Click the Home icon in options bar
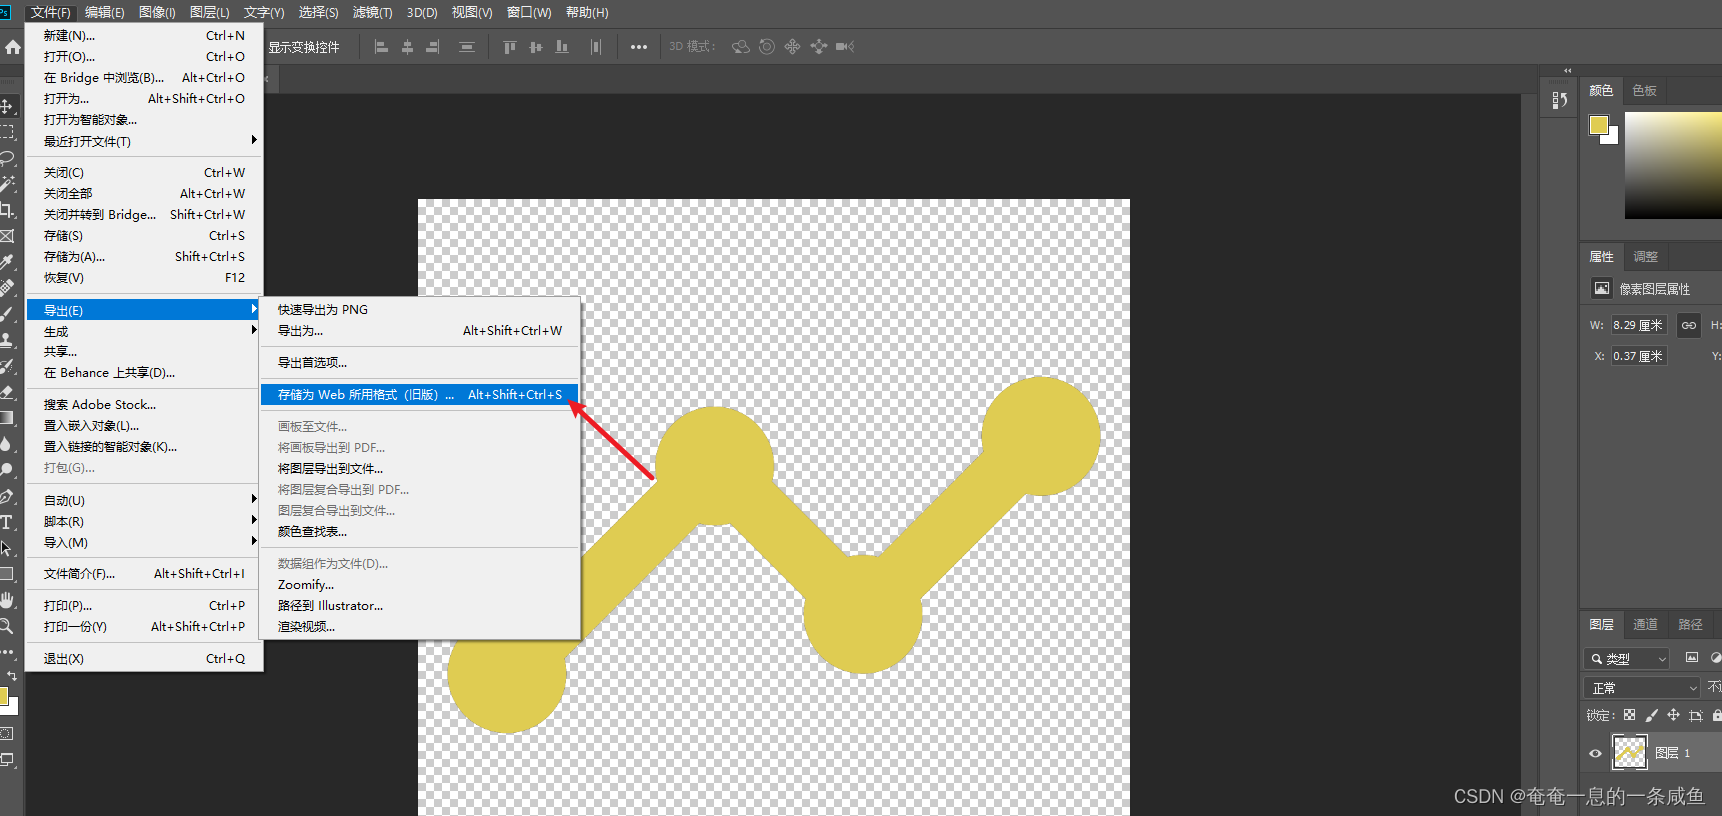The image size is (1722, 816). point(13,47)
